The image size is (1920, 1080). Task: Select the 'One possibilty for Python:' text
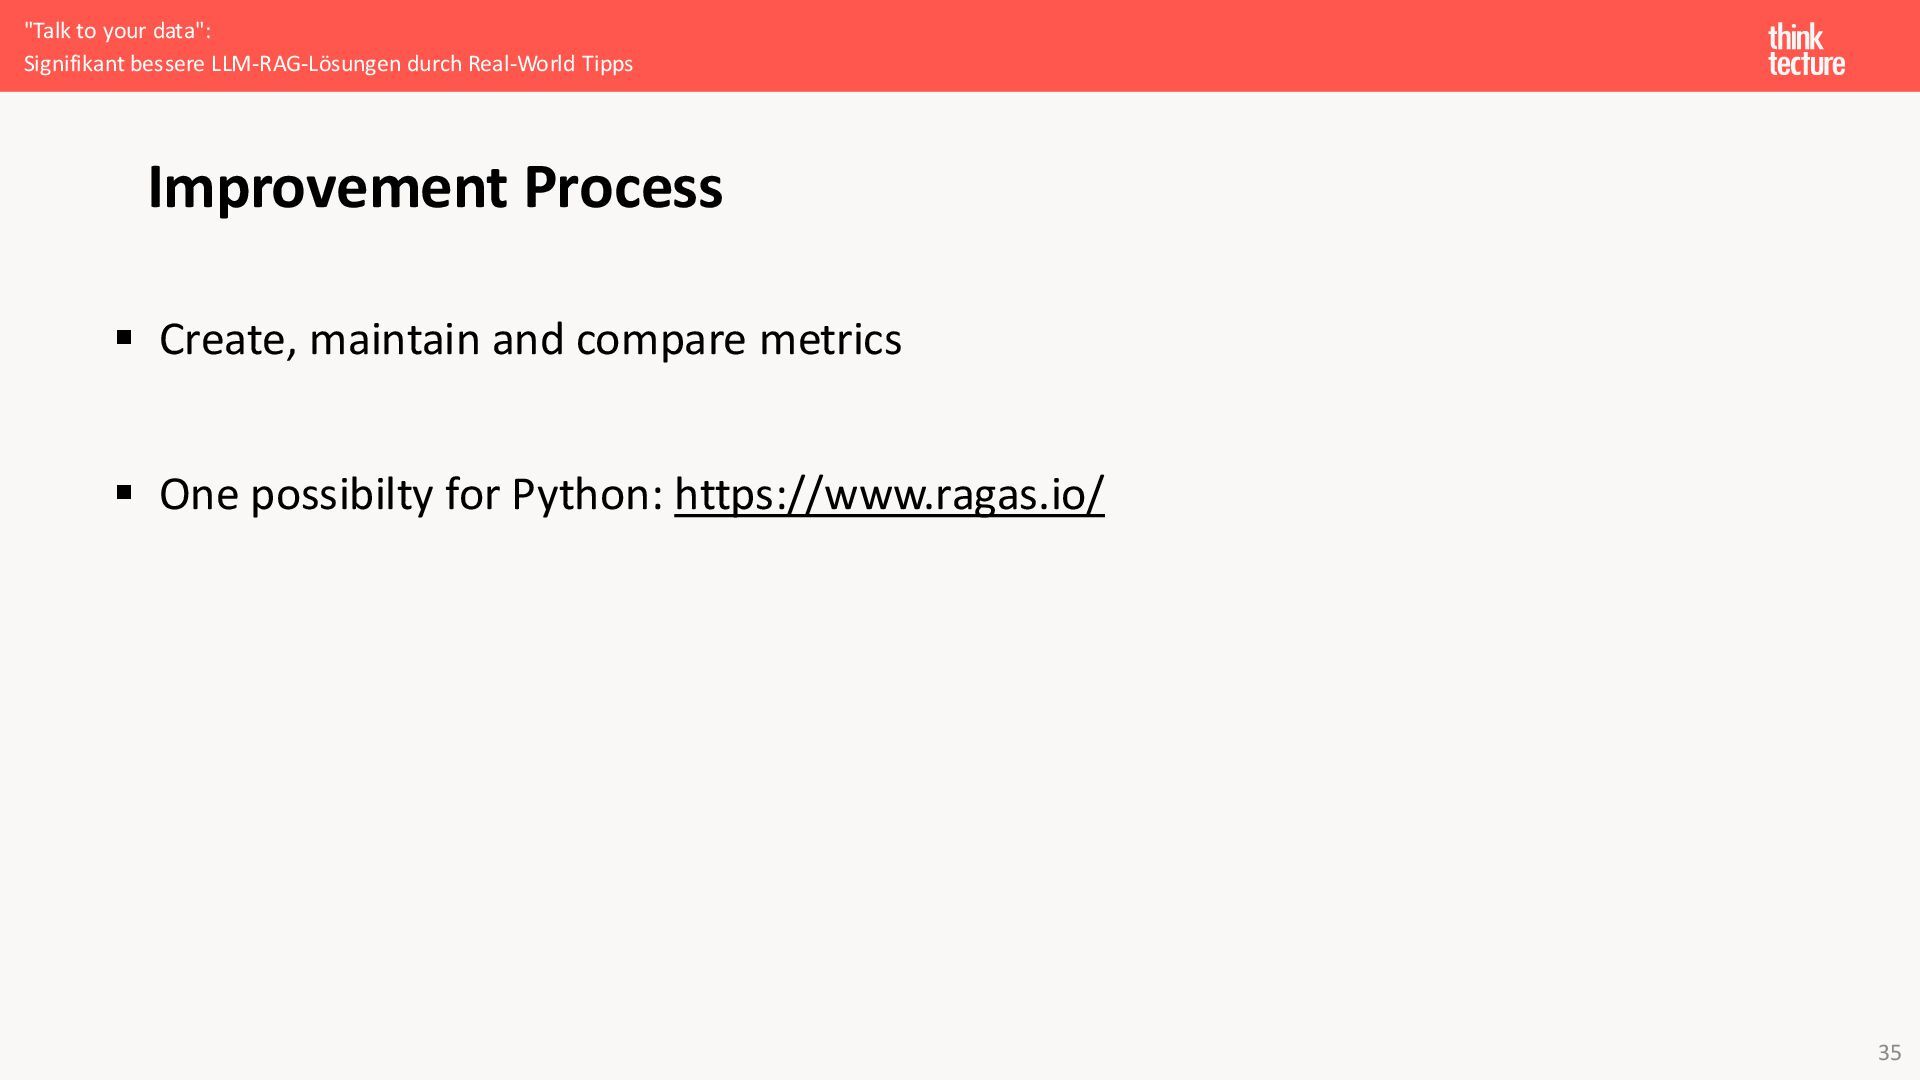pyautogui.click(x=411, y=494)
